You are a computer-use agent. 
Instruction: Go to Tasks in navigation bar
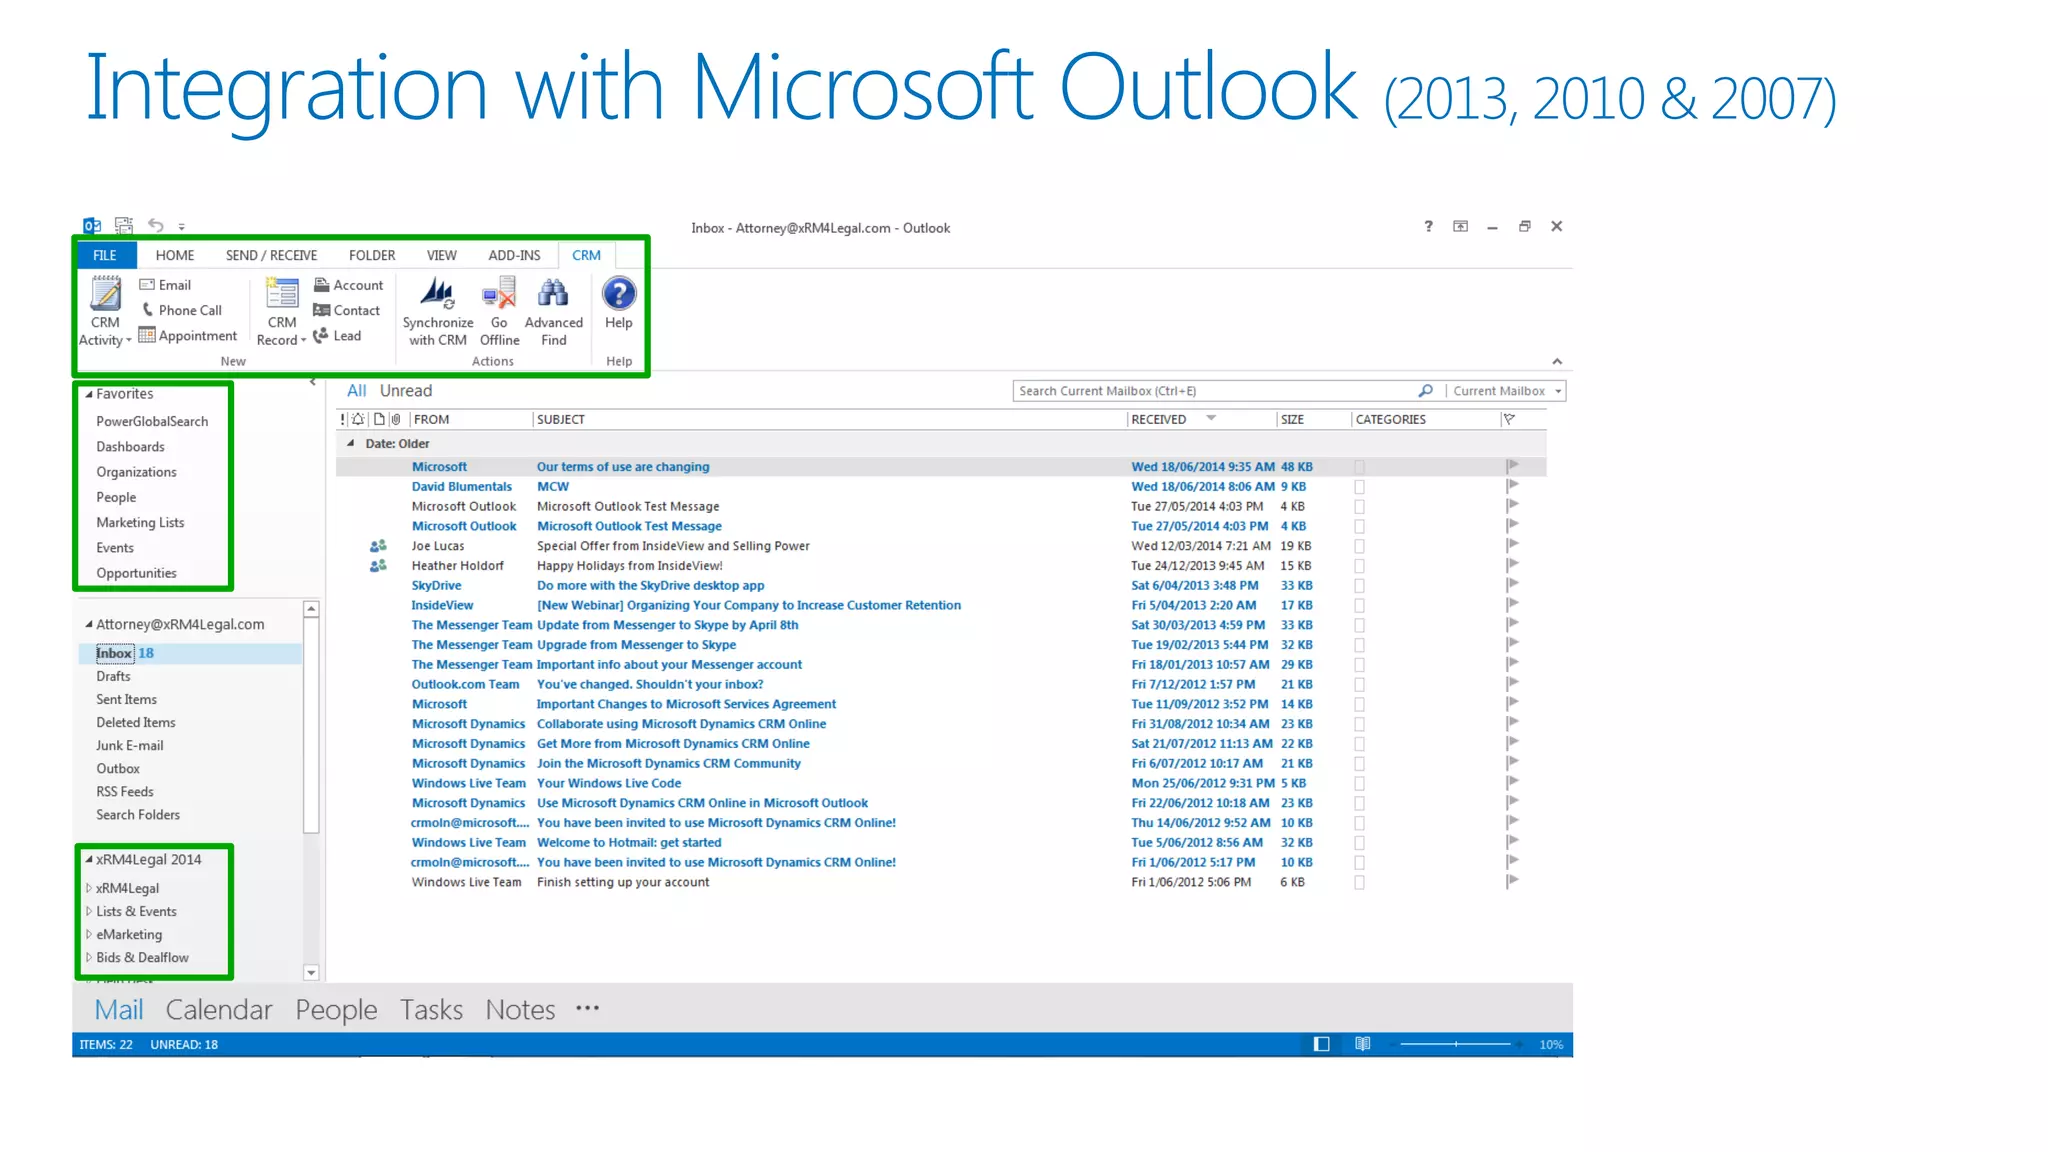[431, 1010]
